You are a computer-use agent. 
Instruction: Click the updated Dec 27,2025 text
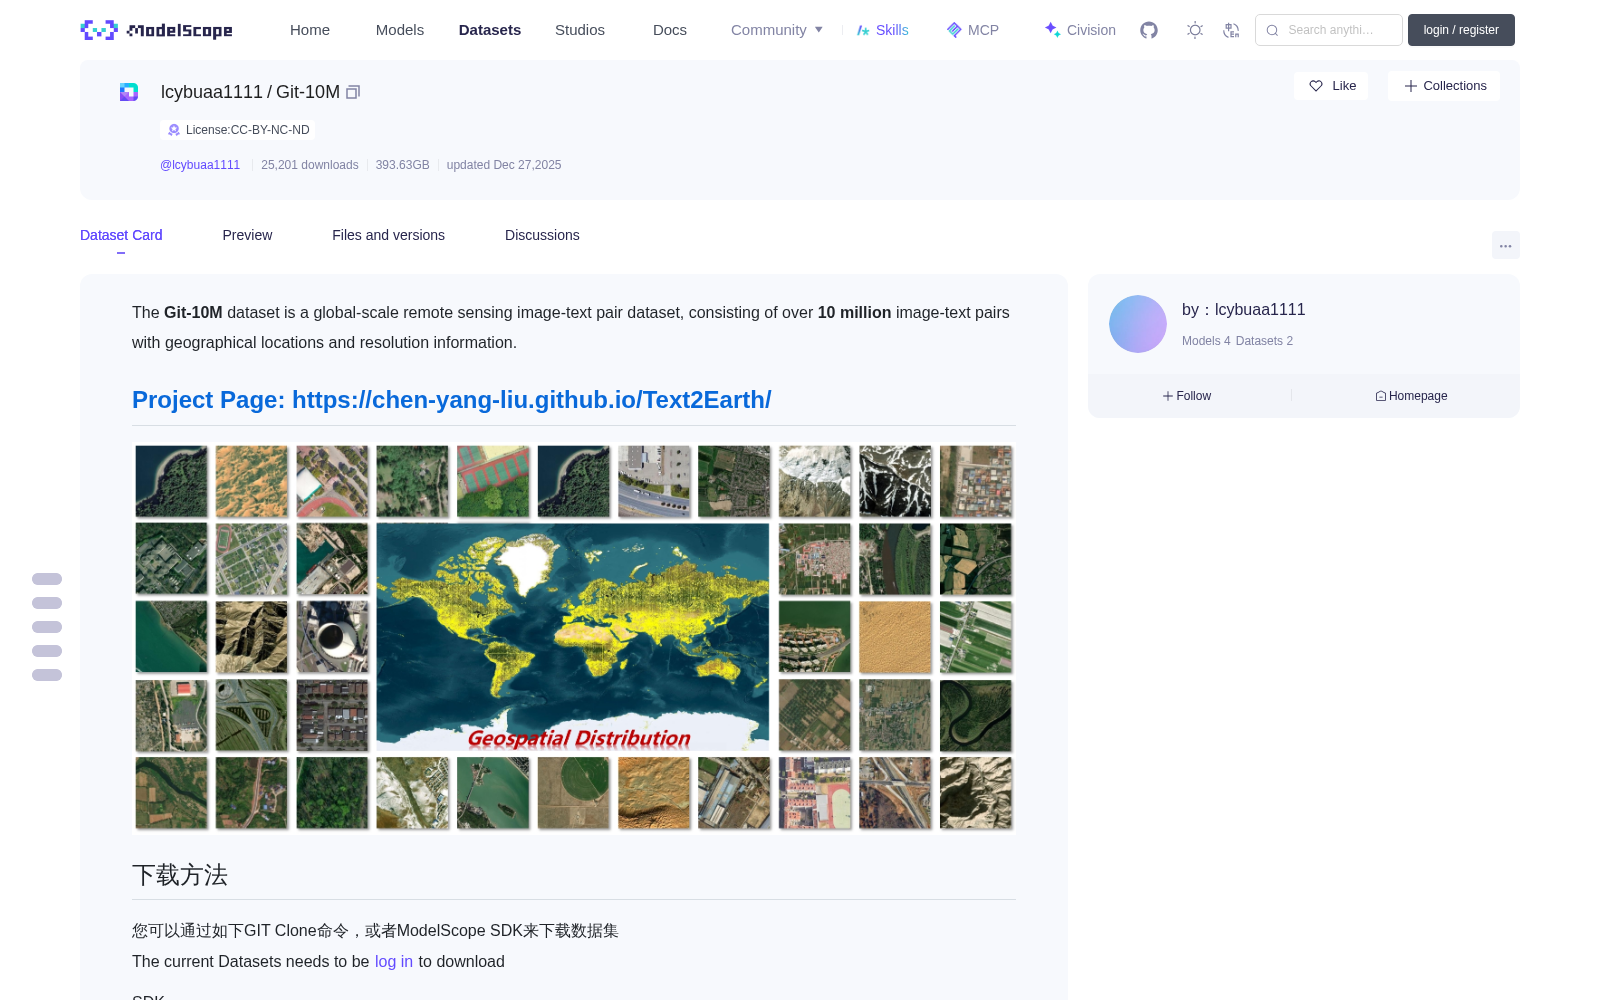[x=504, y=165]
